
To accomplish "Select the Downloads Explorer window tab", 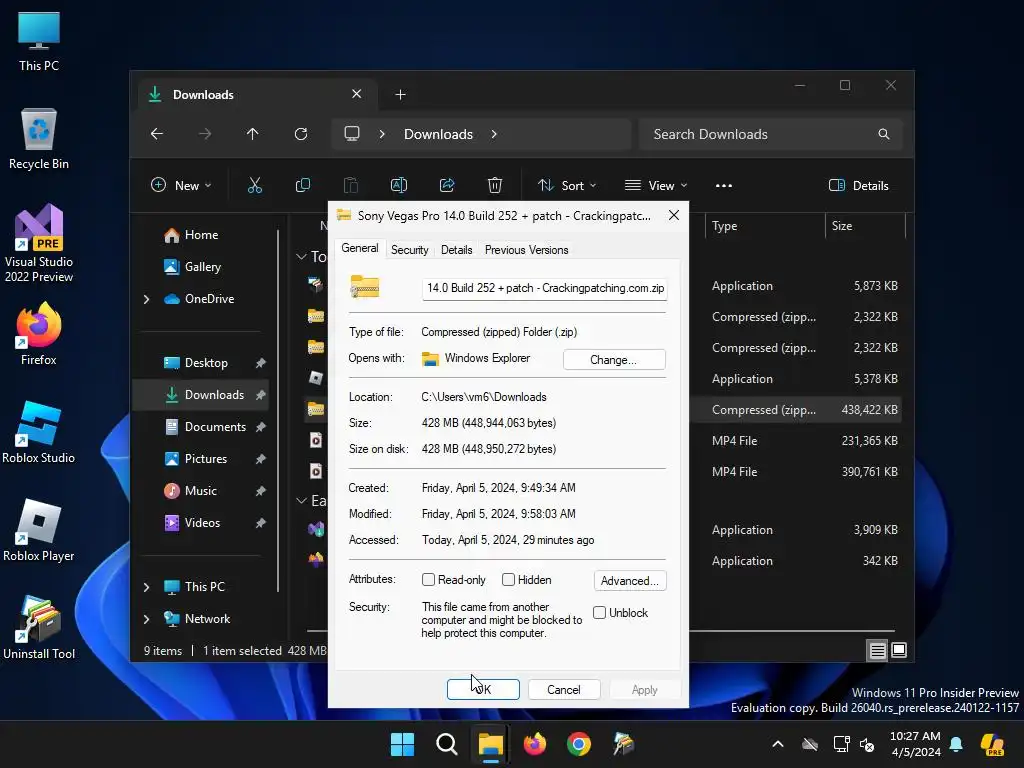I will coord(255,95).
